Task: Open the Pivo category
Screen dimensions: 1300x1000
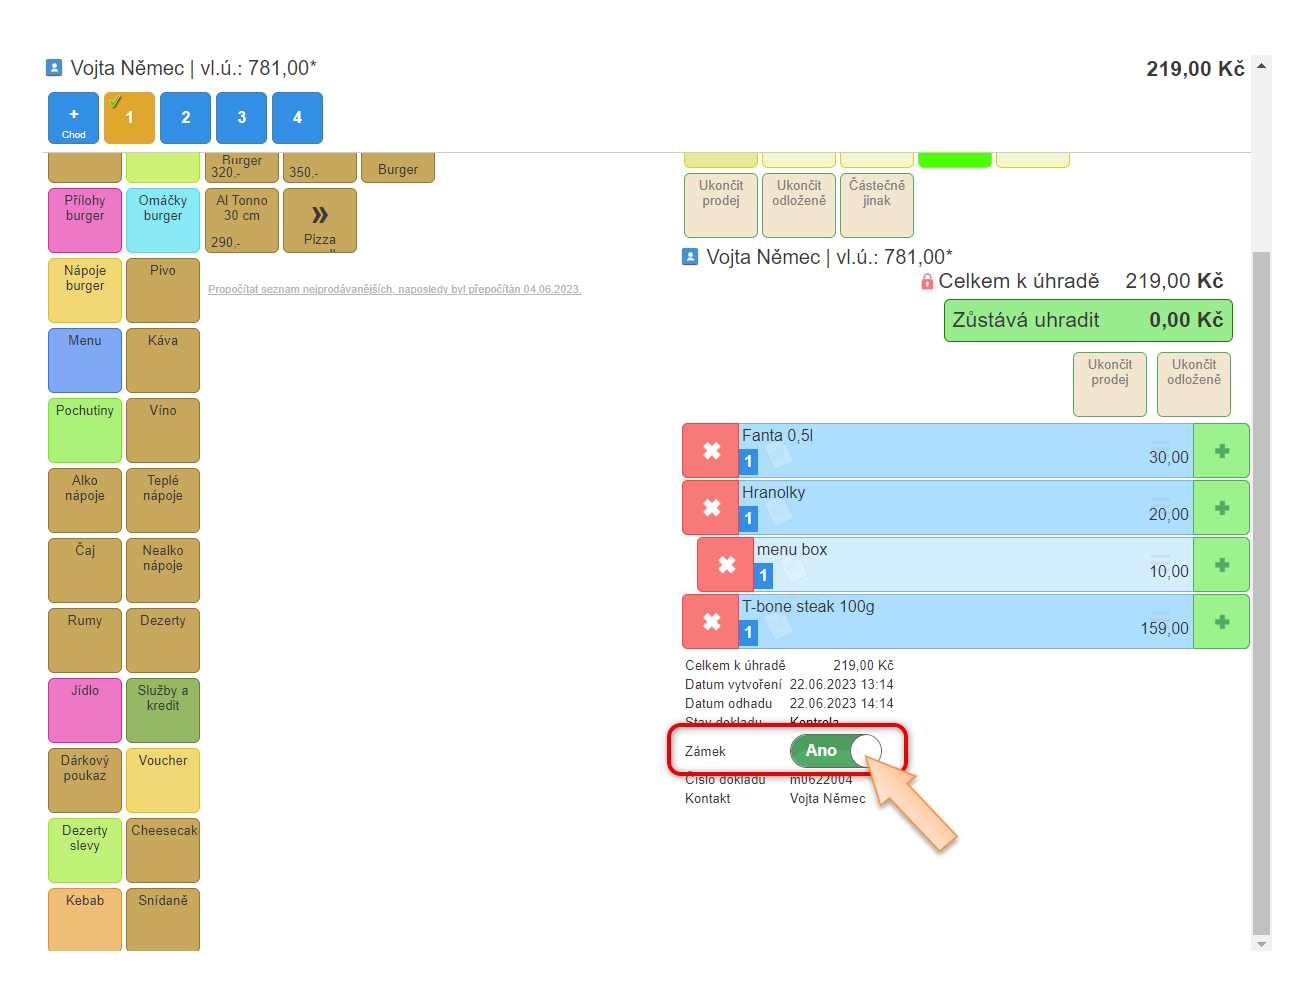Action: pos(163,290)
